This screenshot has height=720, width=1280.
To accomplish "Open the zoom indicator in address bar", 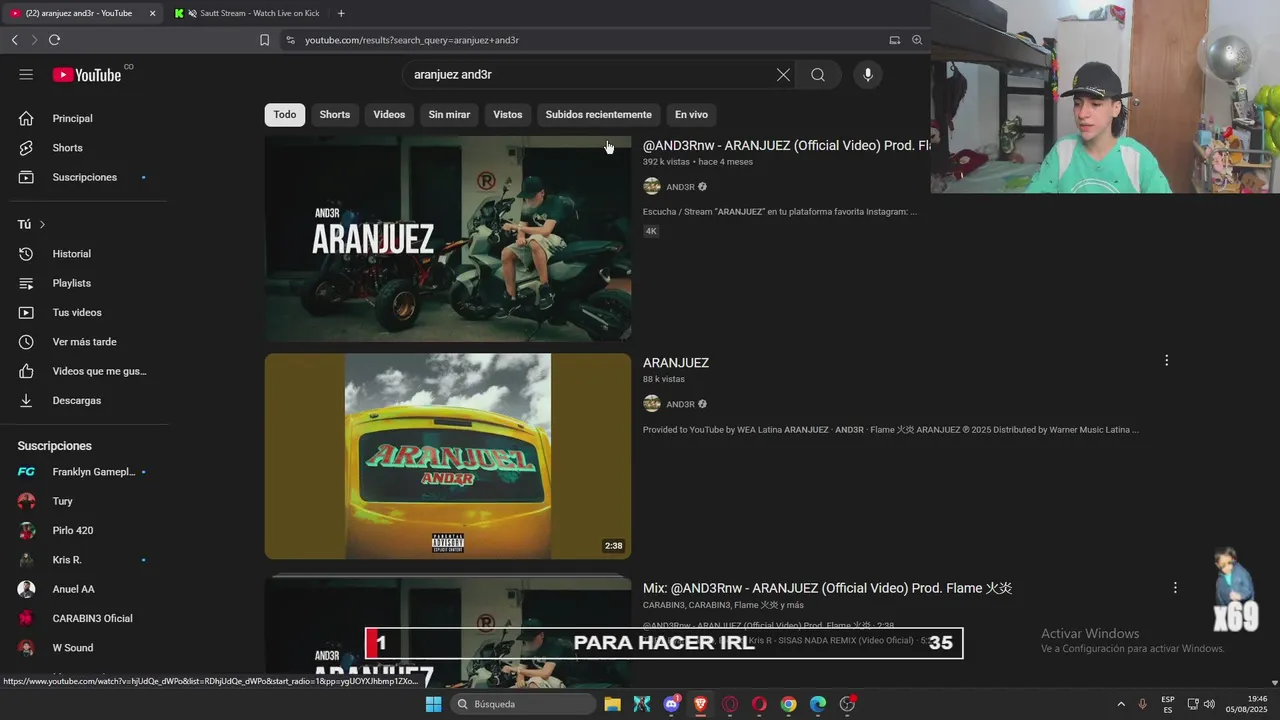I will click(x=917, y=40).
